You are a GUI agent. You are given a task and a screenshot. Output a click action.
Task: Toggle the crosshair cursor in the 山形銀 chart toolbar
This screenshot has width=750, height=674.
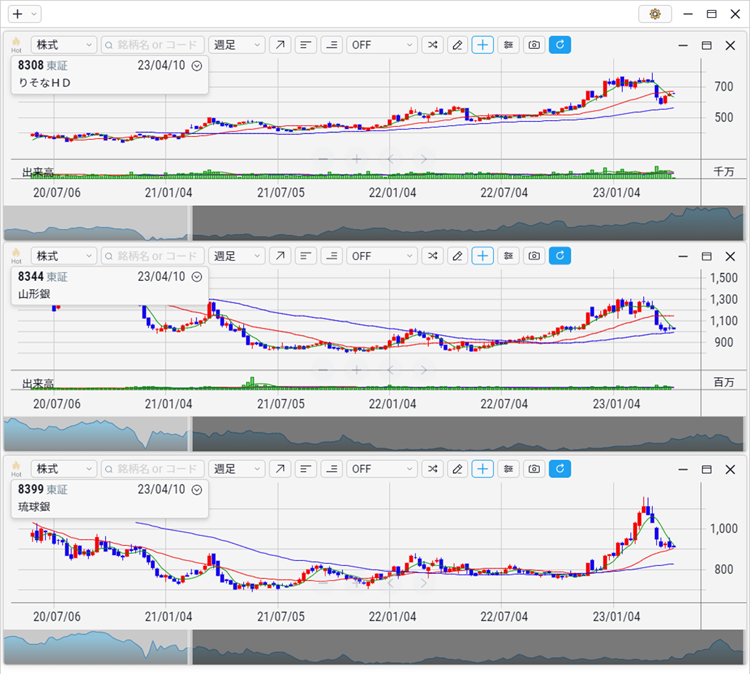[483, 256]
